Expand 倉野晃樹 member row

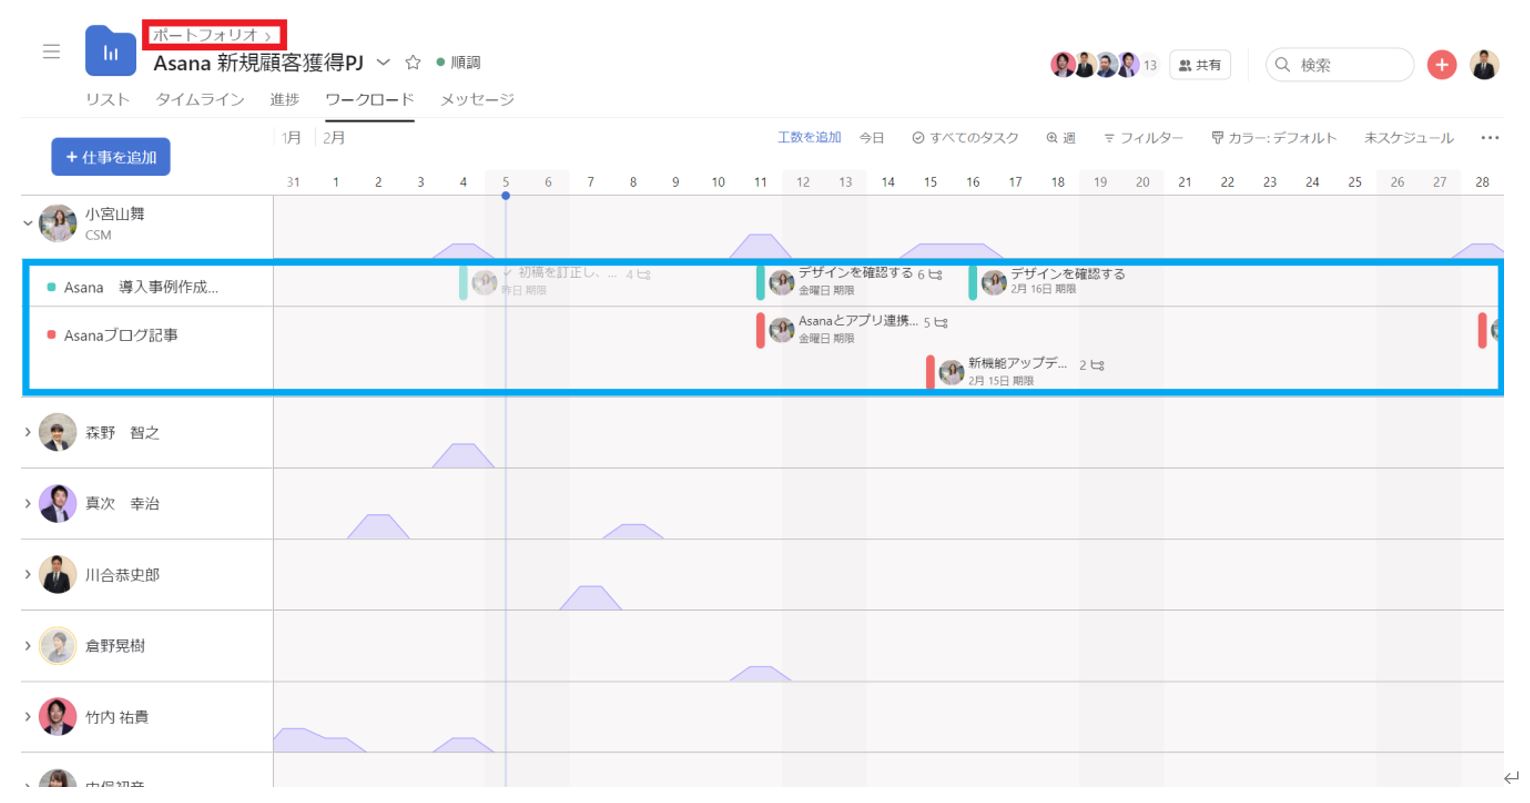(28, 646)
